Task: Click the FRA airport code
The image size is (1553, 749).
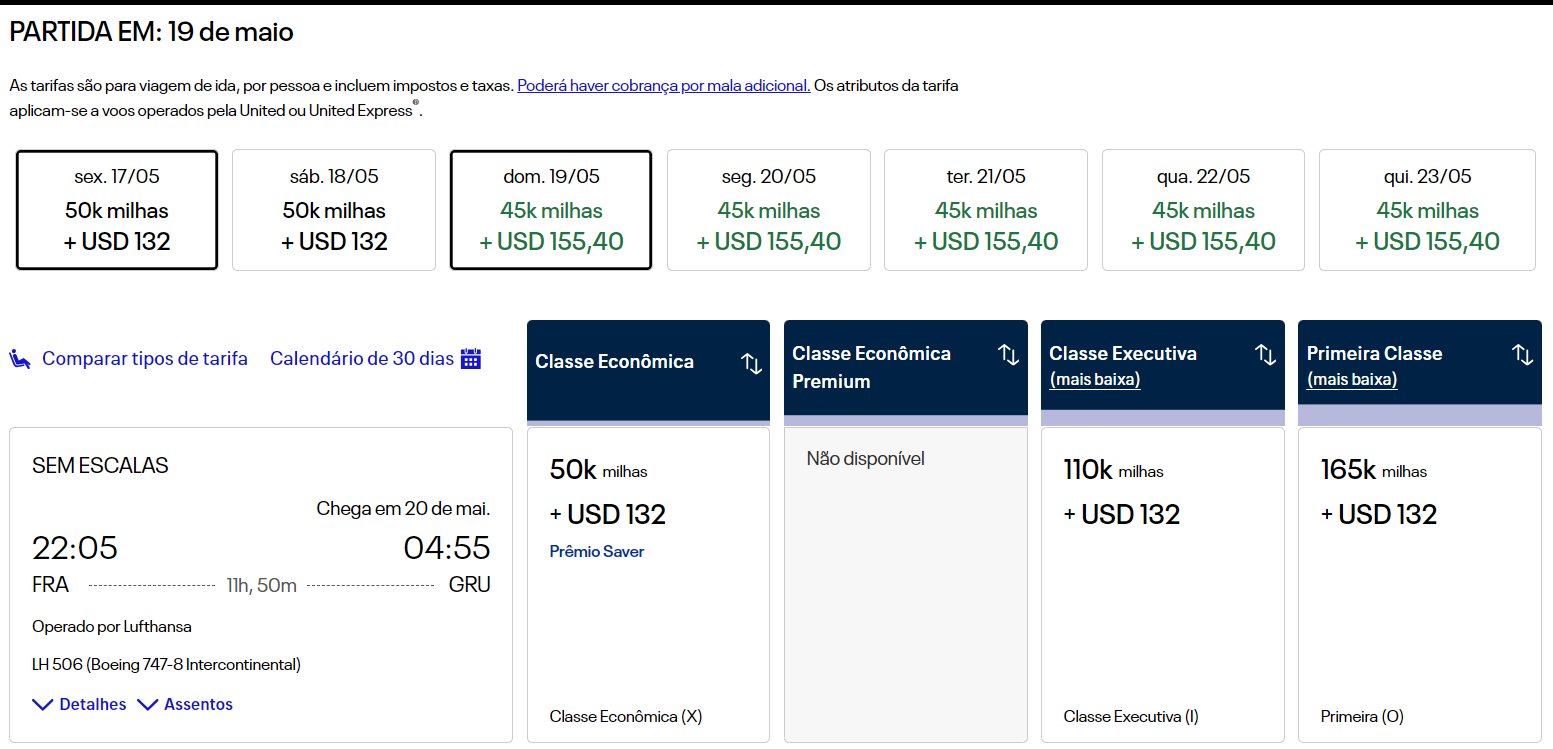Action: (50, 586)
